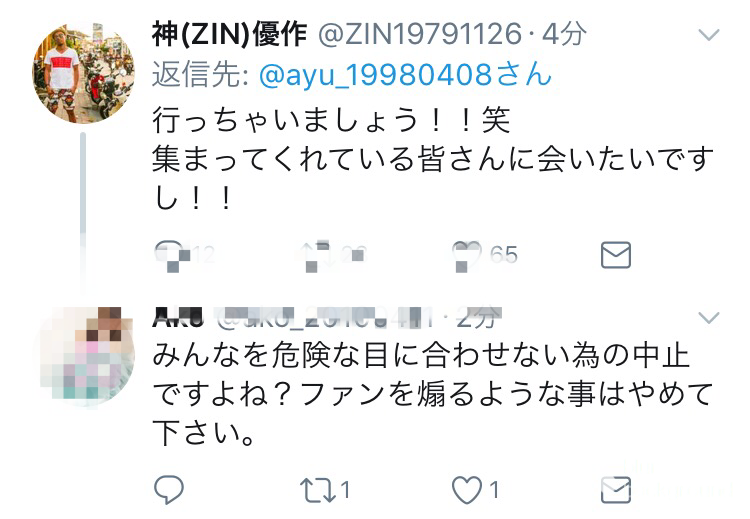This screenshot has width=750, height=519.
Task: Share the second tweet via envelope icon
Action: (616, 490)
